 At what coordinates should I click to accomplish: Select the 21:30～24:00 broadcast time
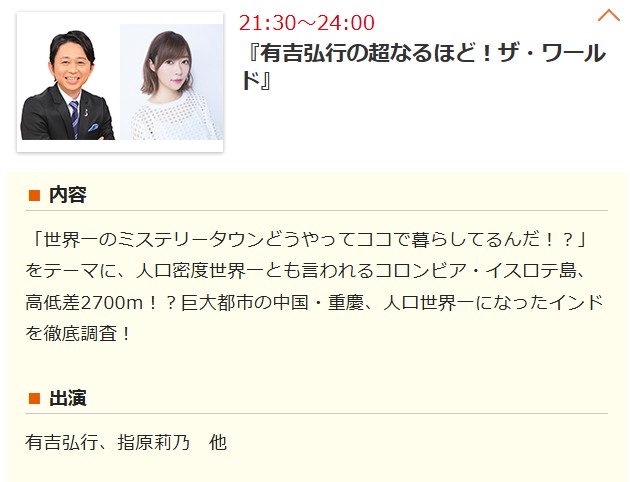point(307,22)
